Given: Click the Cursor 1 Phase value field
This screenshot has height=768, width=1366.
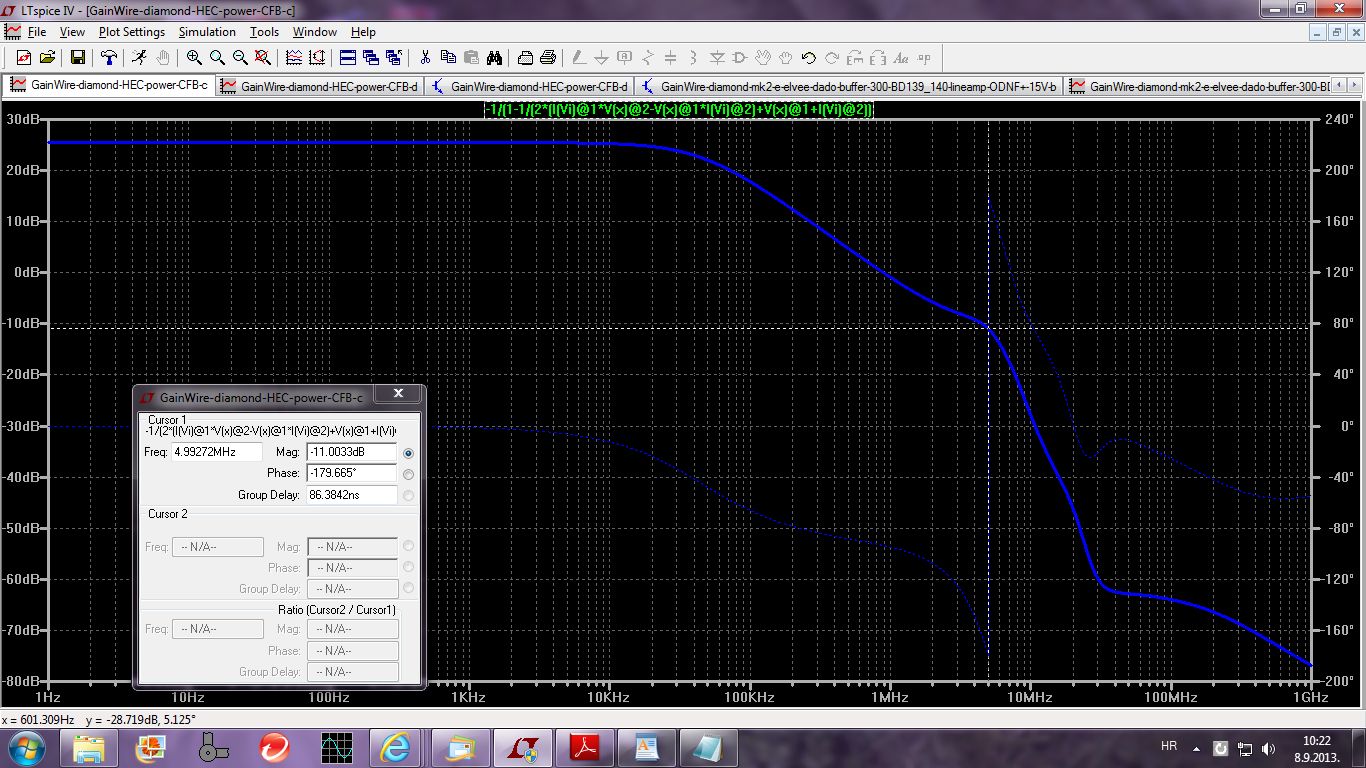Looking at the screenshot, I should pyautogui.click(x=352, y=473).
